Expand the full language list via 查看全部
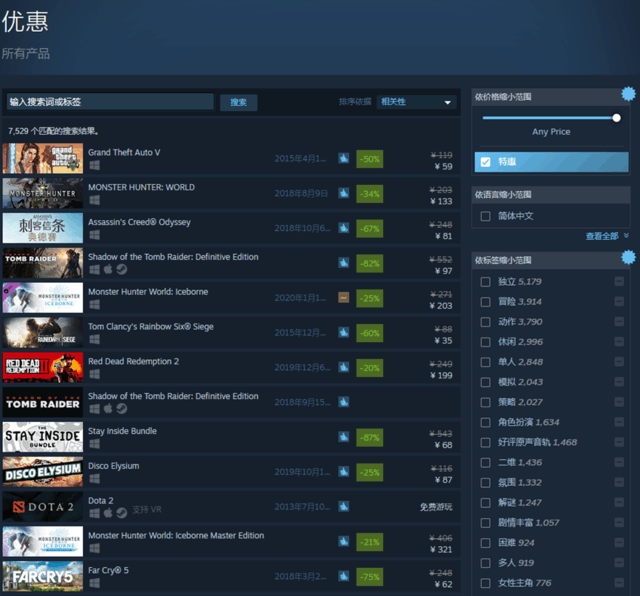 click(x=607, y=236)
